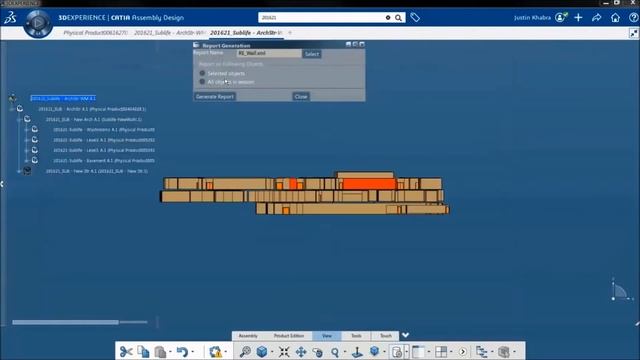This screenshot has height=360, width=640.
Task: Click the grey package icon at toolbar end
Action: pos(504,351)
